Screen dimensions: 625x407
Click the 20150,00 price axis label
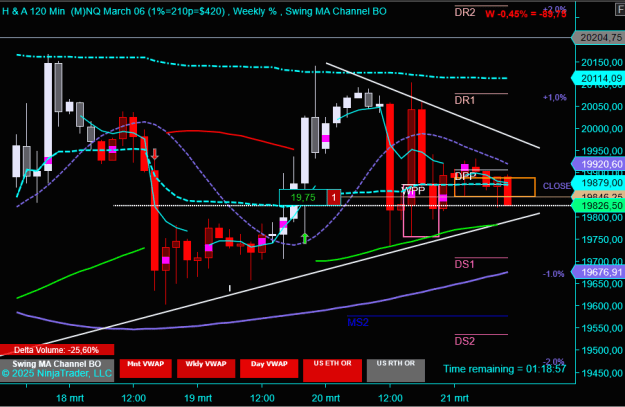602,62
